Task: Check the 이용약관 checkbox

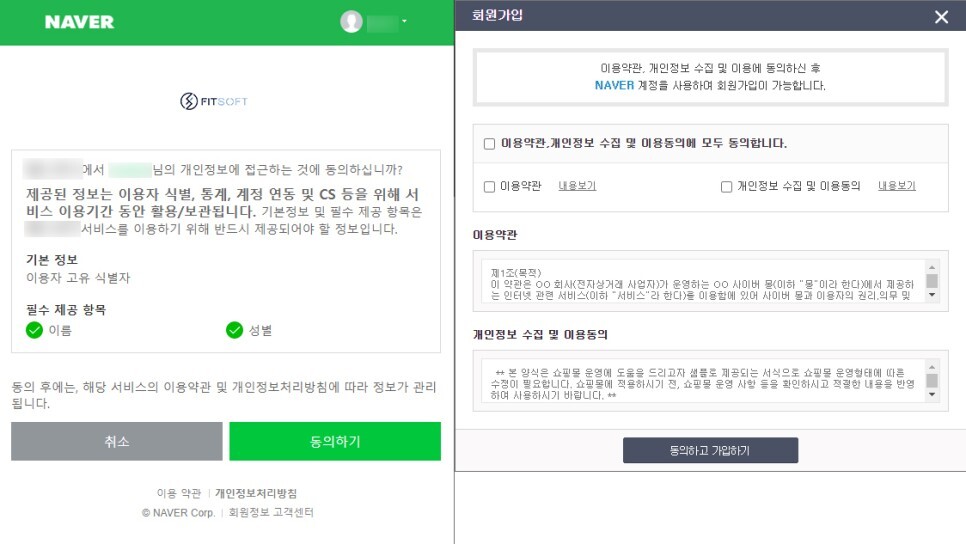Action: 489,186
